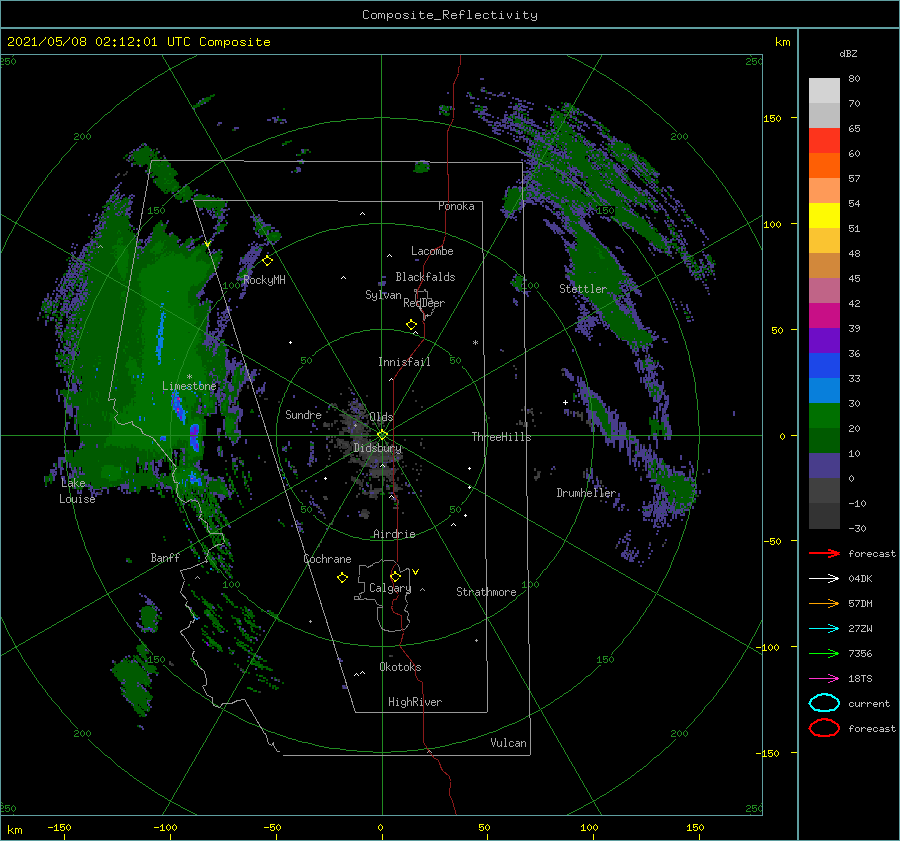
Task: Click the Vulcan label
Action: 508,743
